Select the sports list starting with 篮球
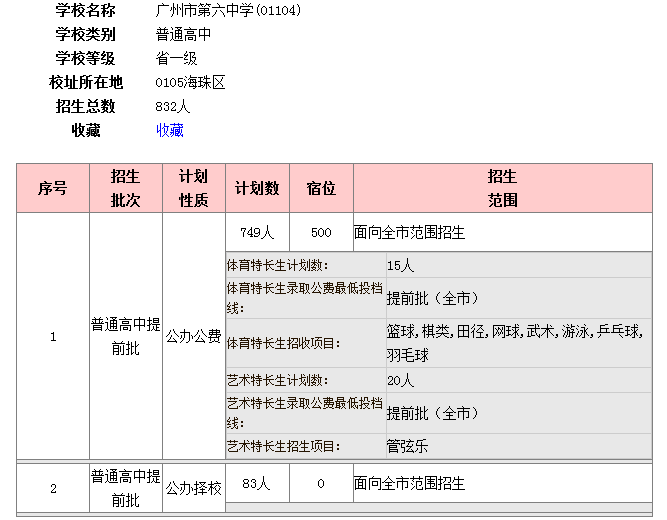The image size is (667, 520). click(515, 343)
